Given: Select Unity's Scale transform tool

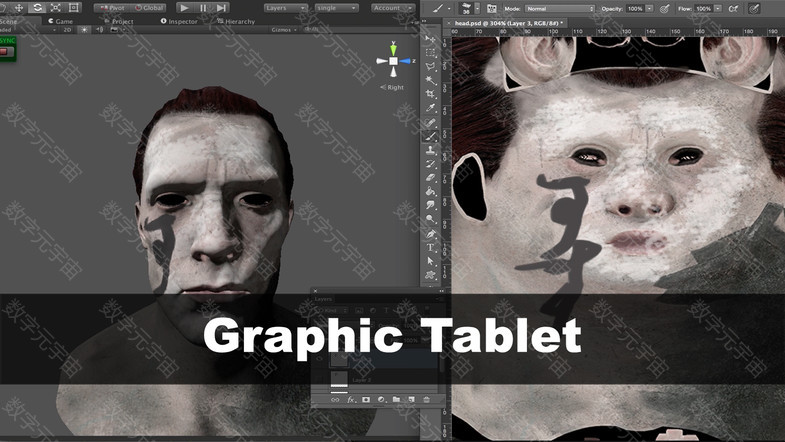Looking at the screenshot, I should point(56,8).
